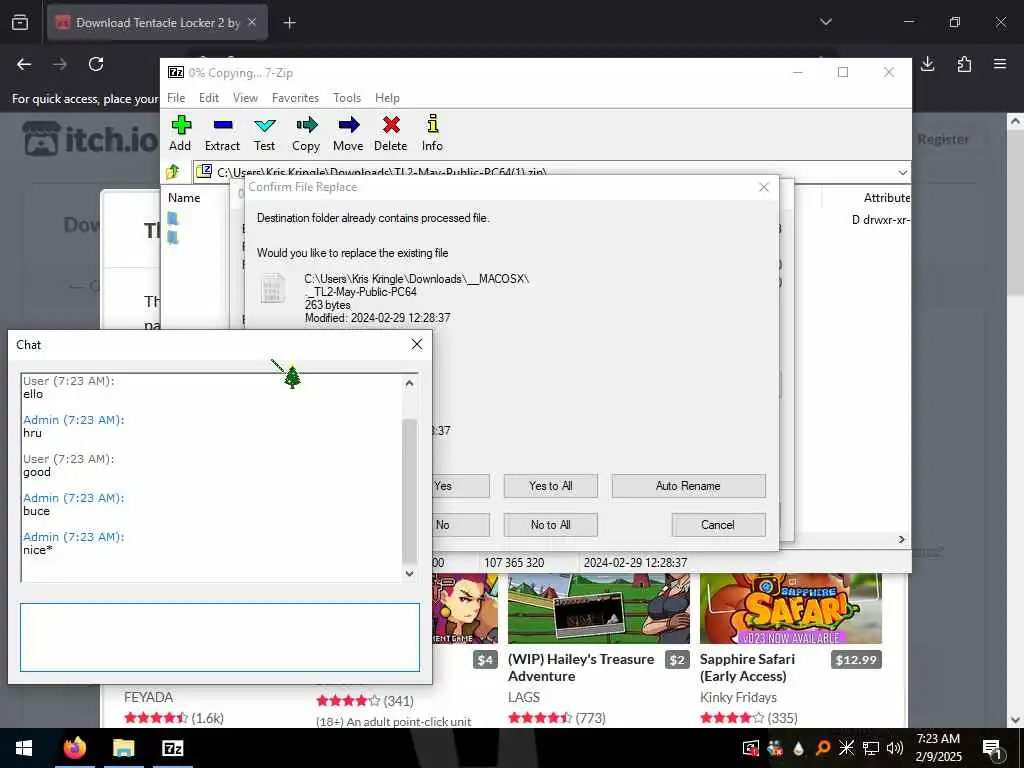Click the Firefox taskbar icon
The width and height of the screenshot is (1024, 768).
tap(74, 748)
